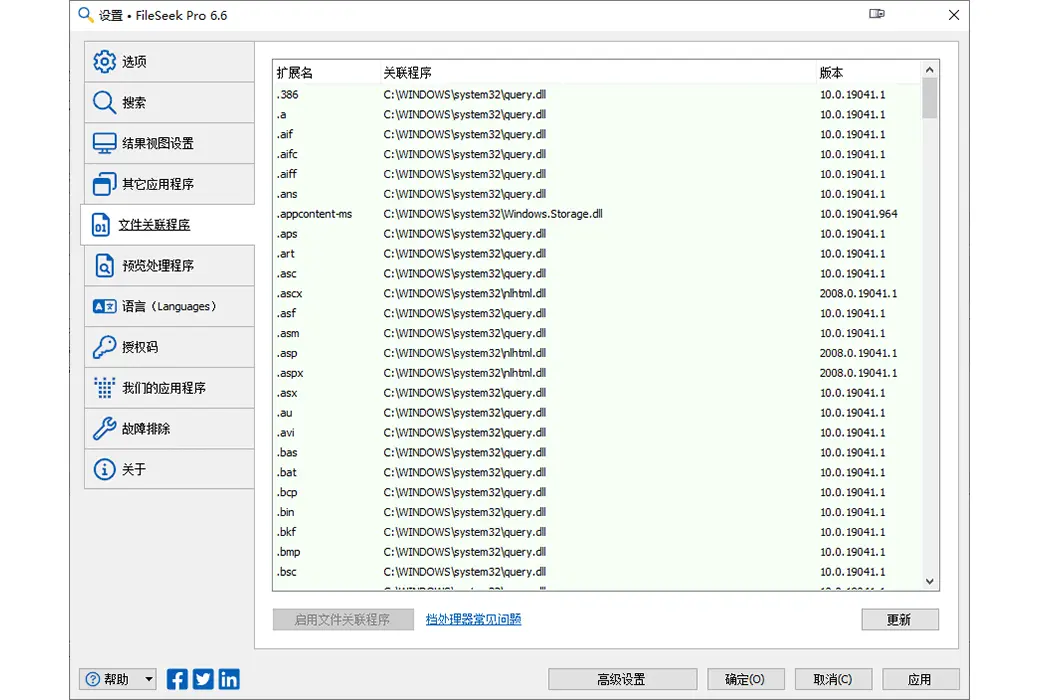
Task: Select the .asf extension row
Action: 597,313
